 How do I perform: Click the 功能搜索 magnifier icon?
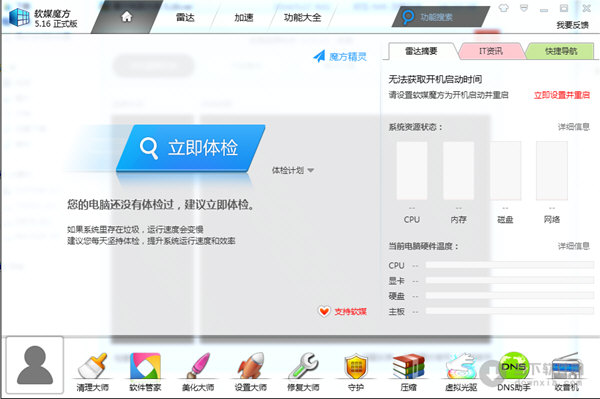(x=408, y=16)
